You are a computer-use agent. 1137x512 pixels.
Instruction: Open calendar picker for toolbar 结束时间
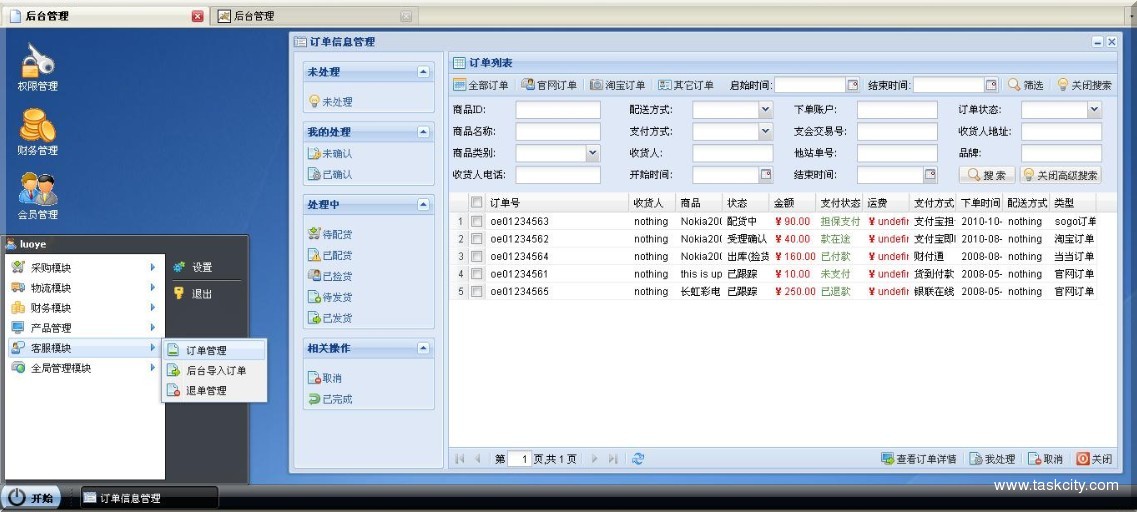pos(991,85)
